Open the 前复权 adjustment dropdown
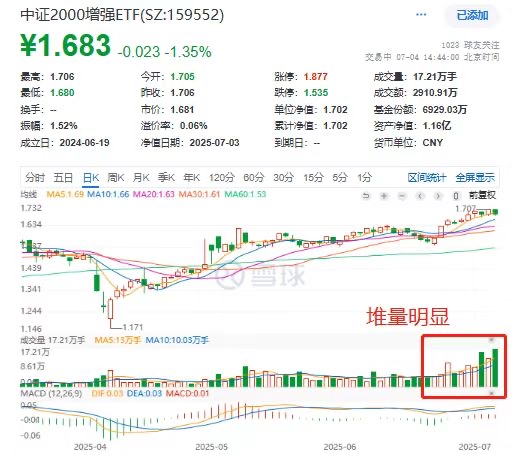This screenshot has width=513, height=458. point(482,195)
